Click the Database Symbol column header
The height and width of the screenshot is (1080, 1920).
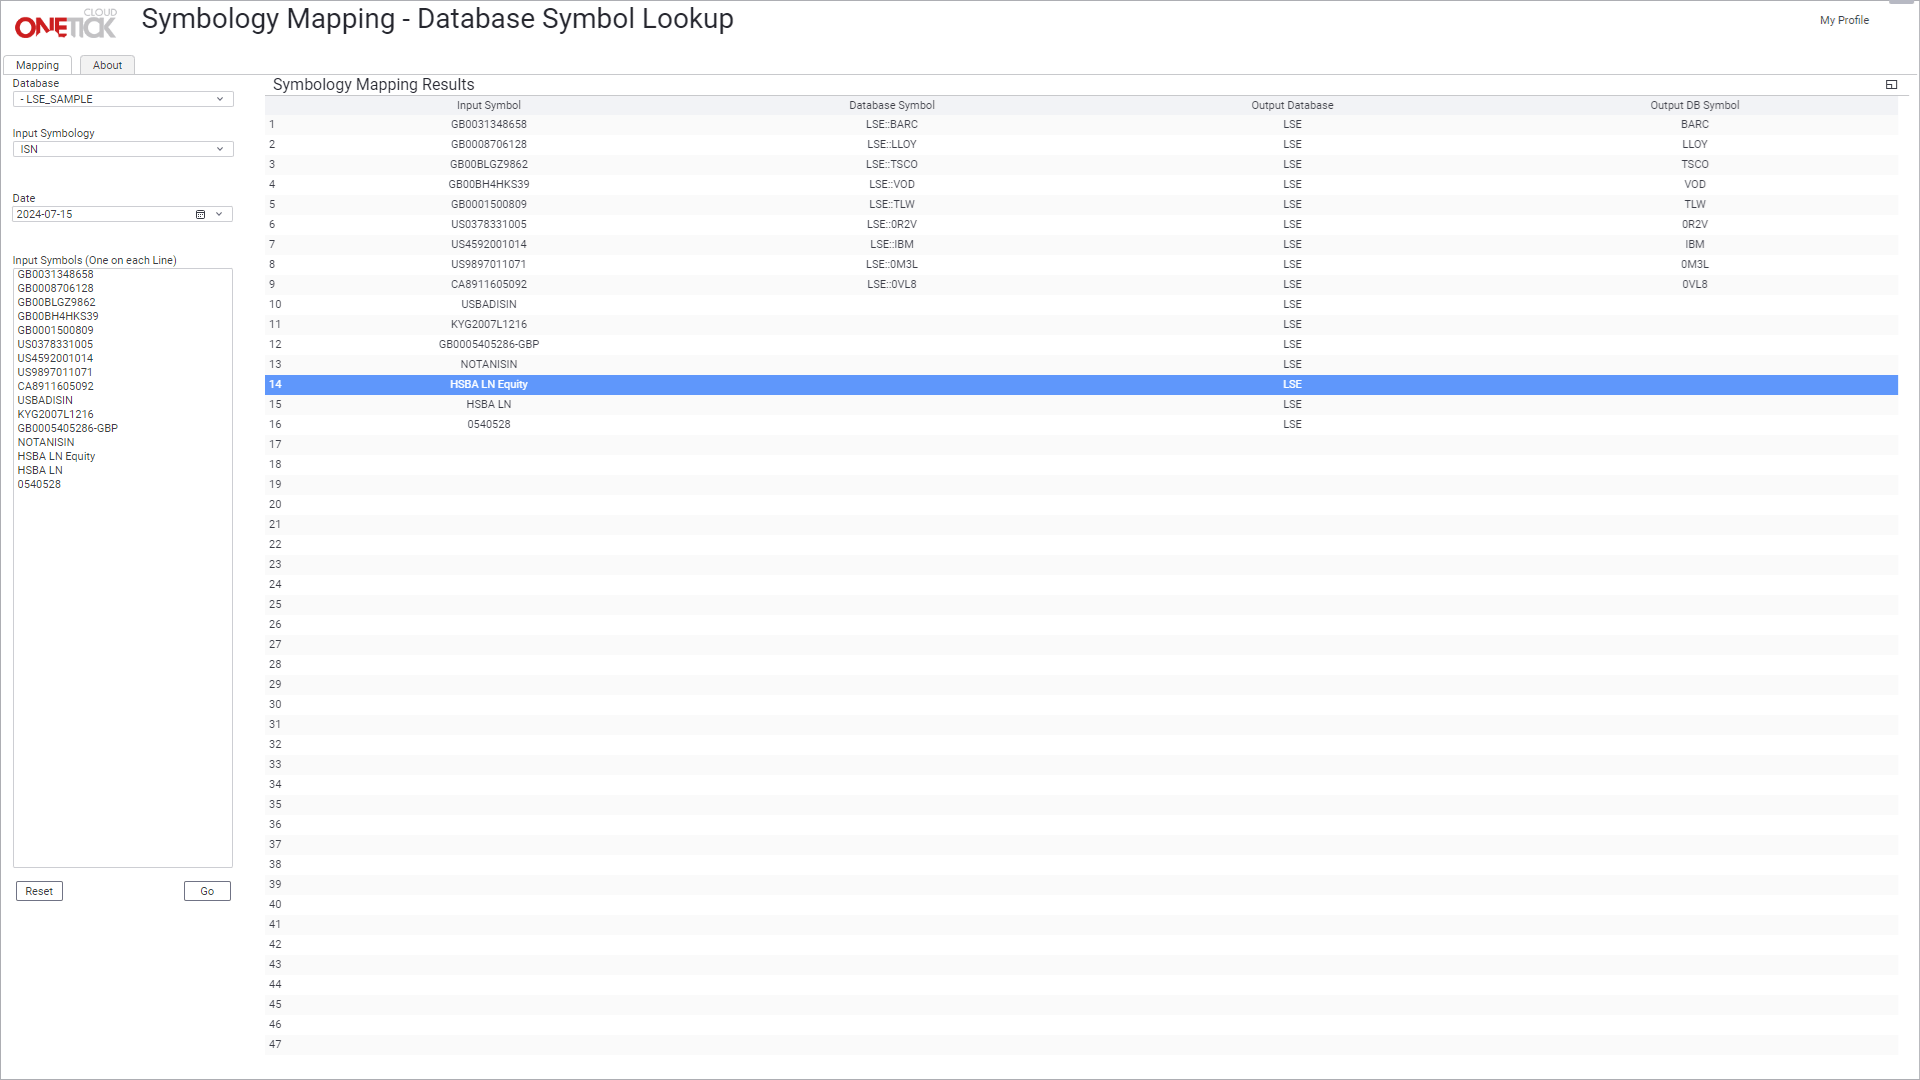click(x=891, y=105)
